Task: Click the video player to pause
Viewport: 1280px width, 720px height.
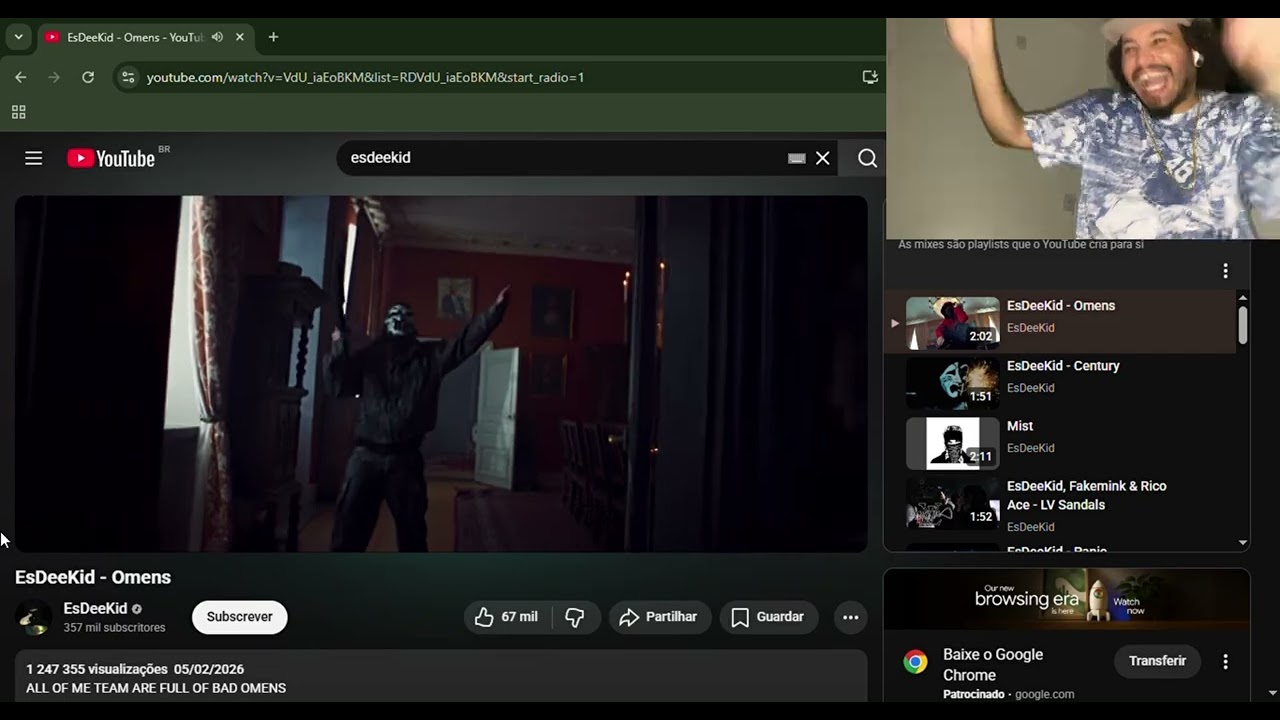Action: click(441, 374)
